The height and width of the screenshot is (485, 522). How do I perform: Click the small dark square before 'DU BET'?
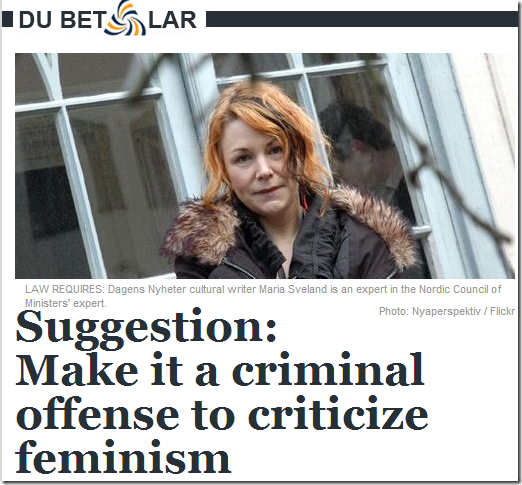click(x=7, y=19)
